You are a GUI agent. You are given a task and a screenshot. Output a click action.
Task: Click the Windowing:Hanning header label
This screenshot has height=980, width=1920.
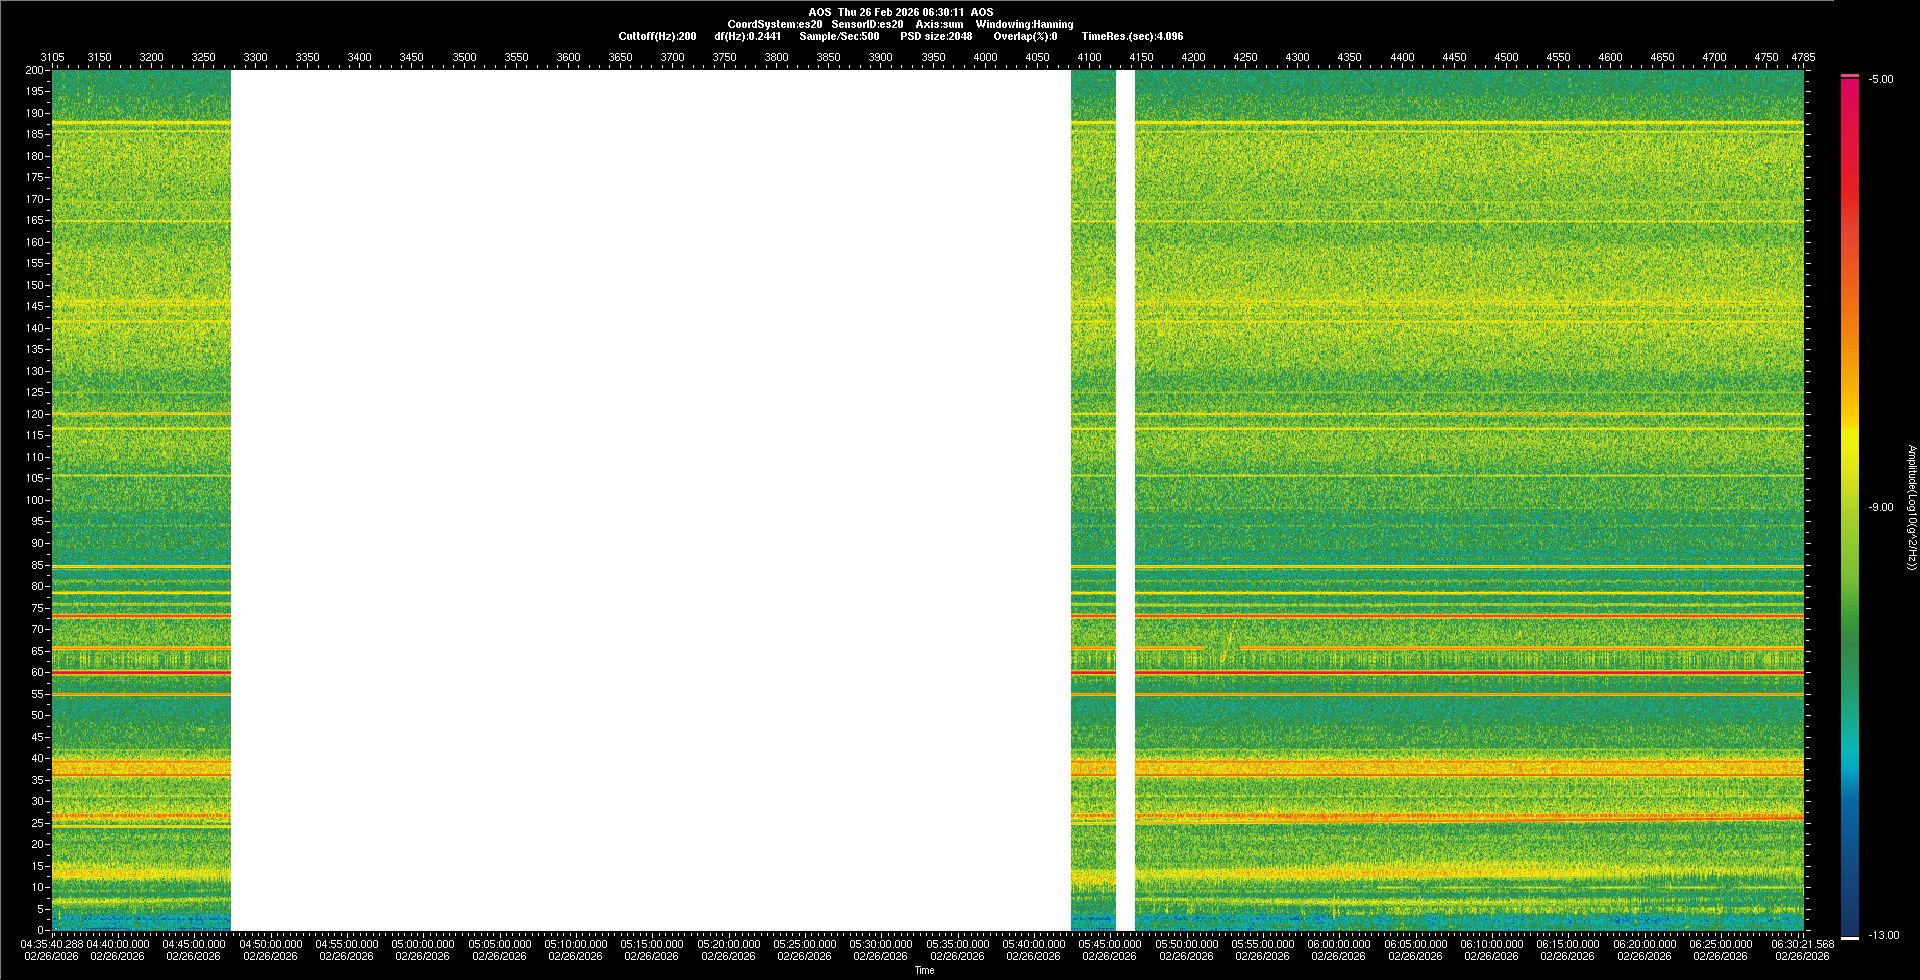coord(1024,24)
